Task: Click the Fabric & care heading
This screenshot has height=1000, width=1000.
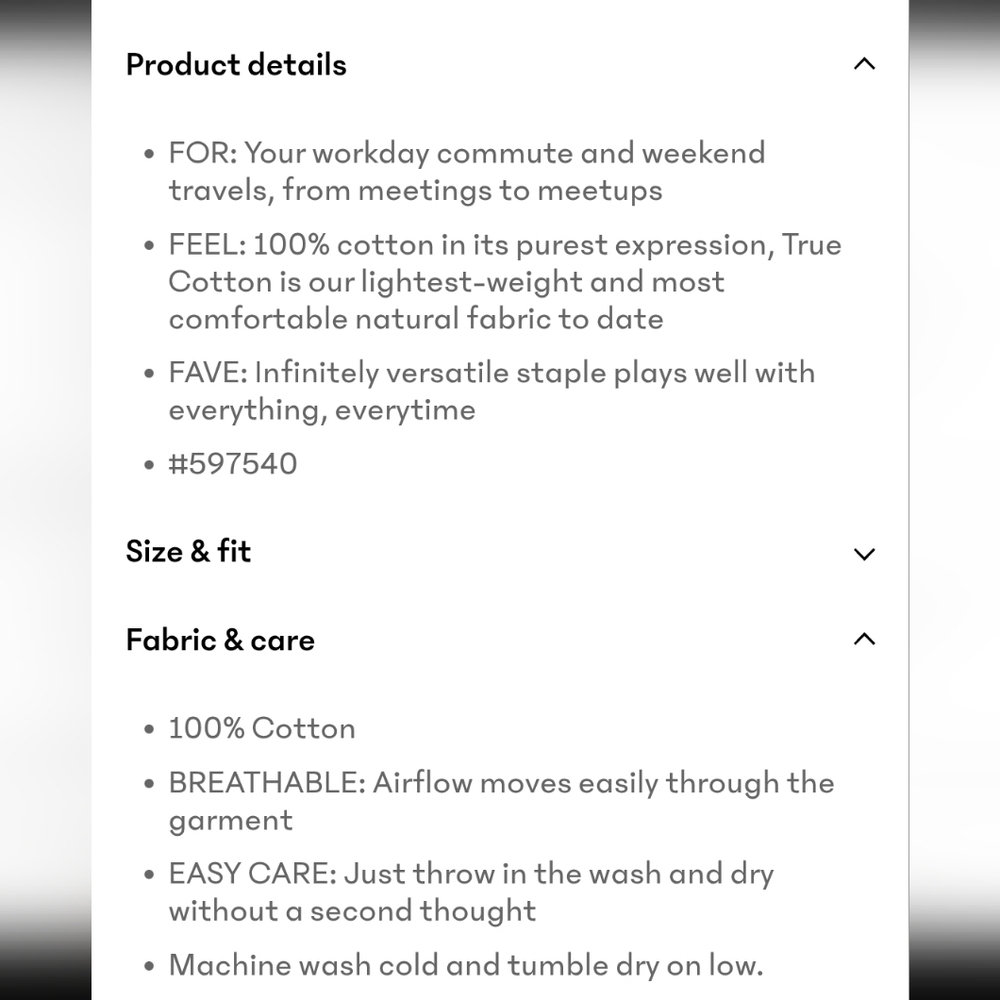Action: tap(220, 640)
